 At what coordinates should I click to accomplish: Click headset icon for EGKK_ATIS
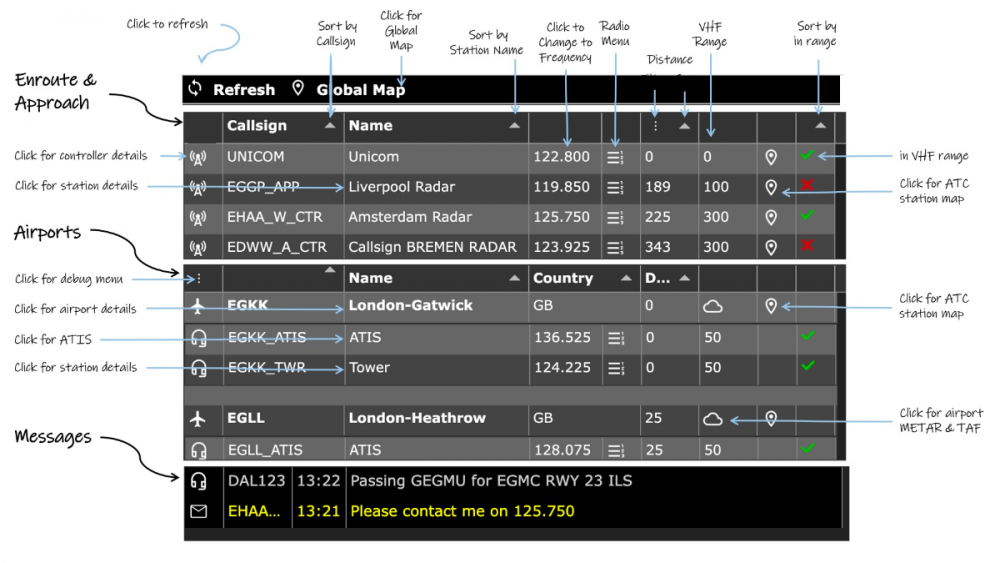pos(198,339)
